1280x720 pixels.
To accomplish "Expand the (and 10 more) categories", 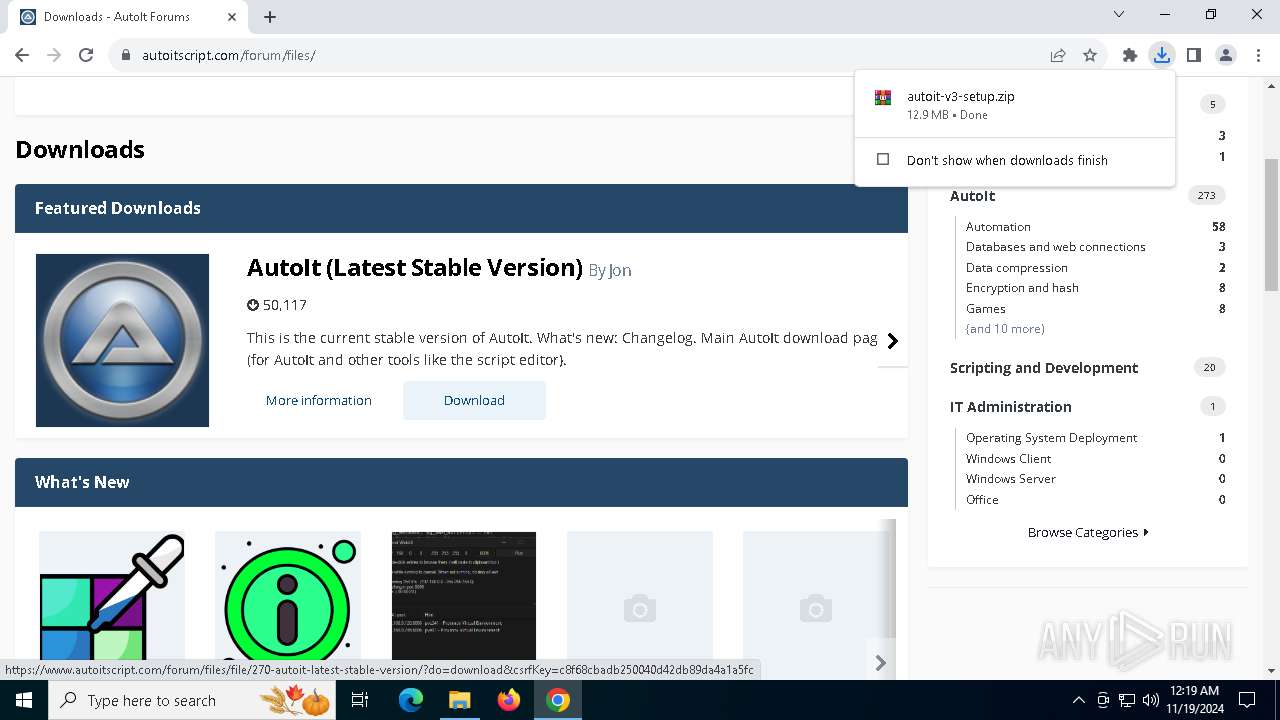I will [x=1005, y=329].
